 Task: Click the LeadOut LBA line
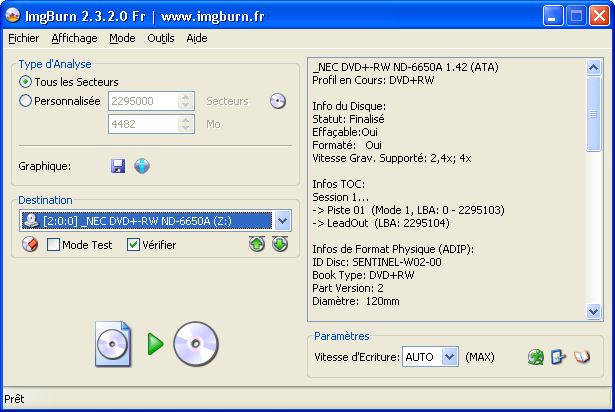point(380,223)
